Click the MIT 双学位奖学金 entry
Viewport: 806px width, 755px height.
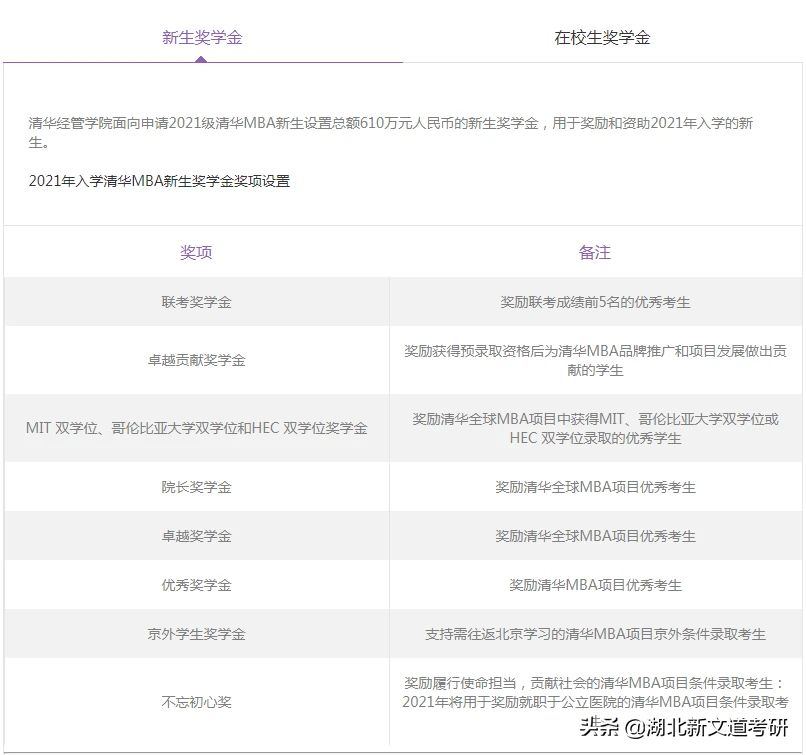coord(197,427)
